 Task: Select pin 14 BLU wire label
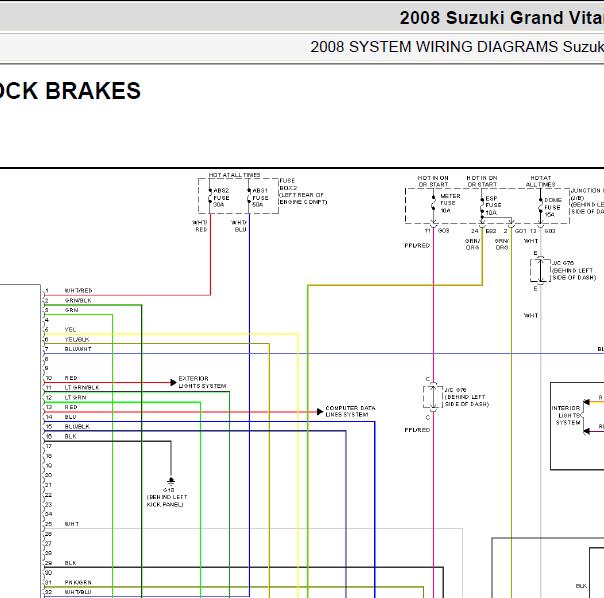tap(70, 417)
